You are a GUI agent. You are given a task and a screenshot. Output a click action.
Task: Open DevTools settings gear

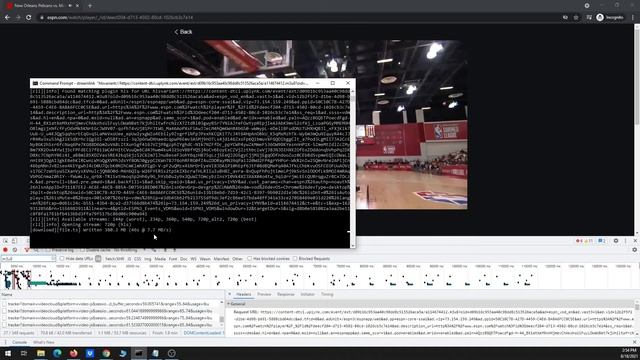coord(616,241)
